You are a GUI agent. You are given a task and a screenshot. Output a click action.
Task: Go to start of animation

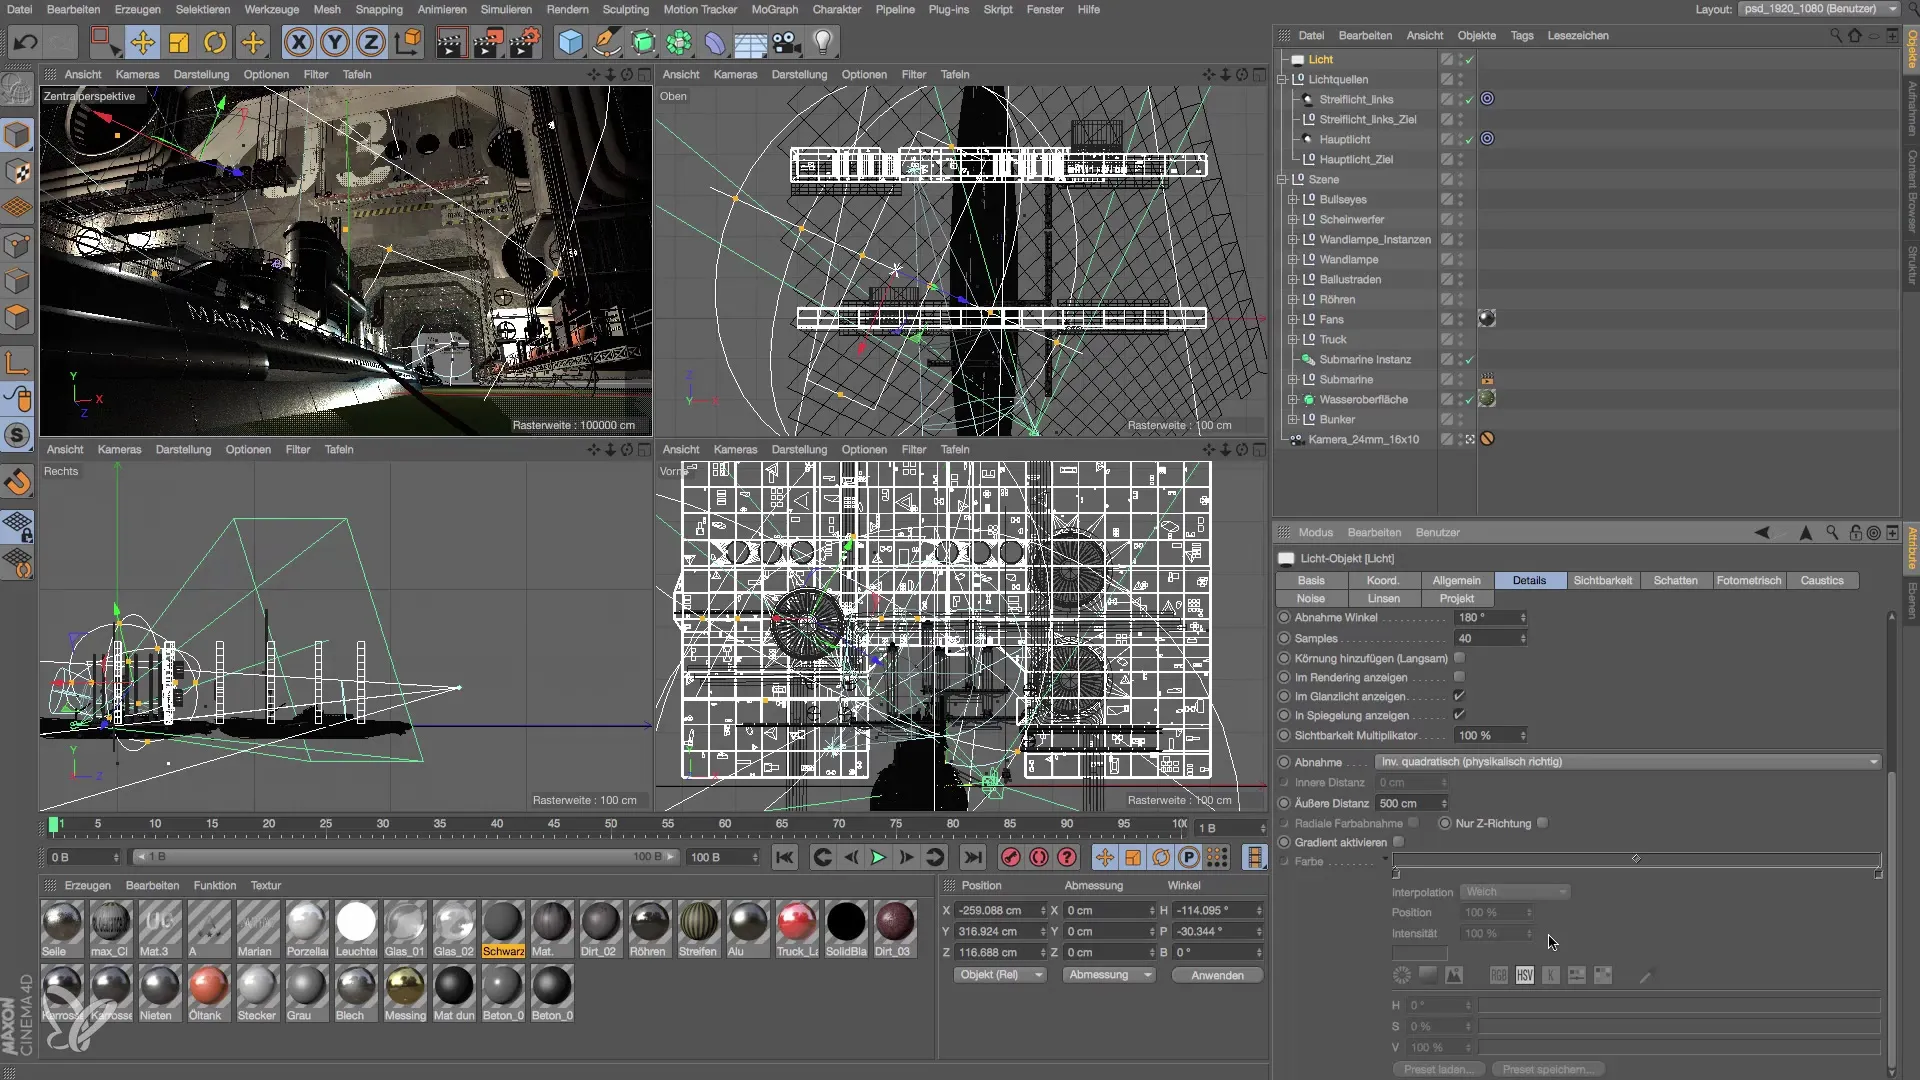coord(785,857)
